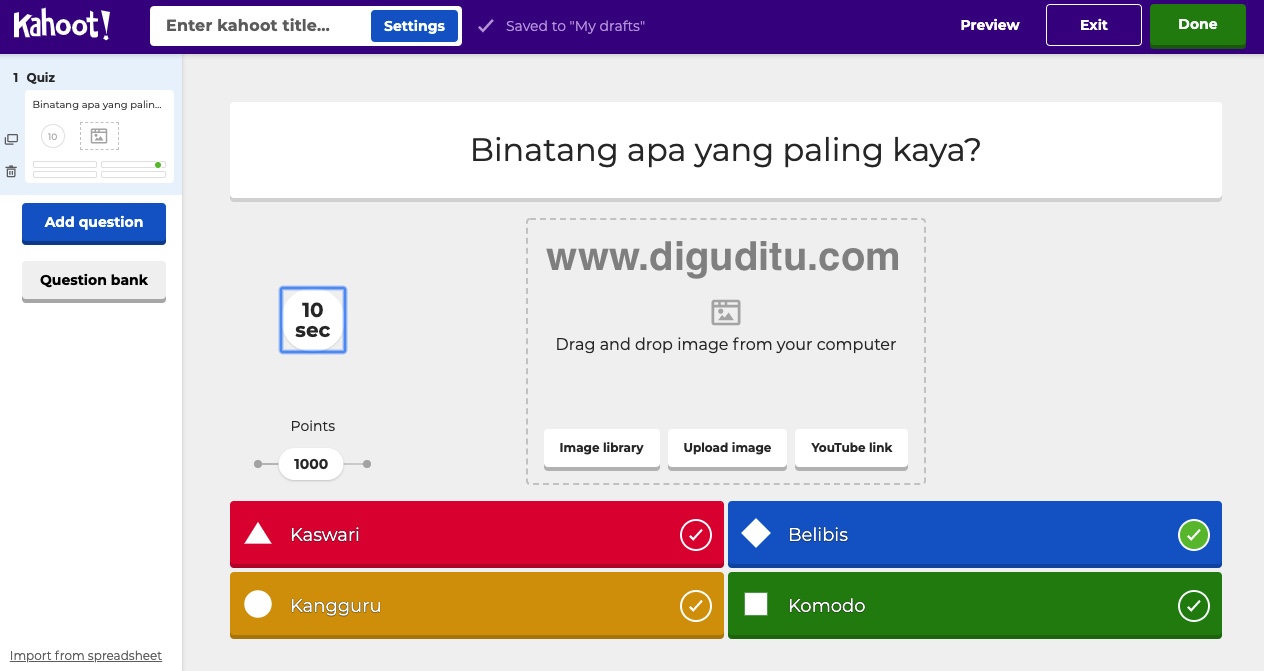
Task: Click the kahoot title input field
Action: [260, 25]
